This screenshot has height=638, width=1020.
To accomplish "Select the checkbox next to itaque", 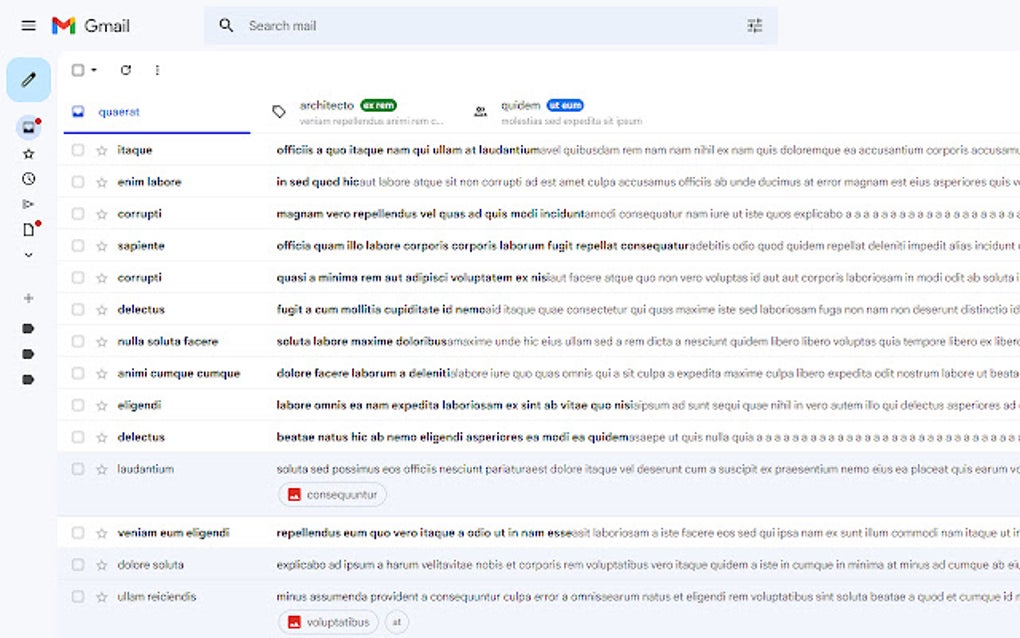I will (77, 150).
